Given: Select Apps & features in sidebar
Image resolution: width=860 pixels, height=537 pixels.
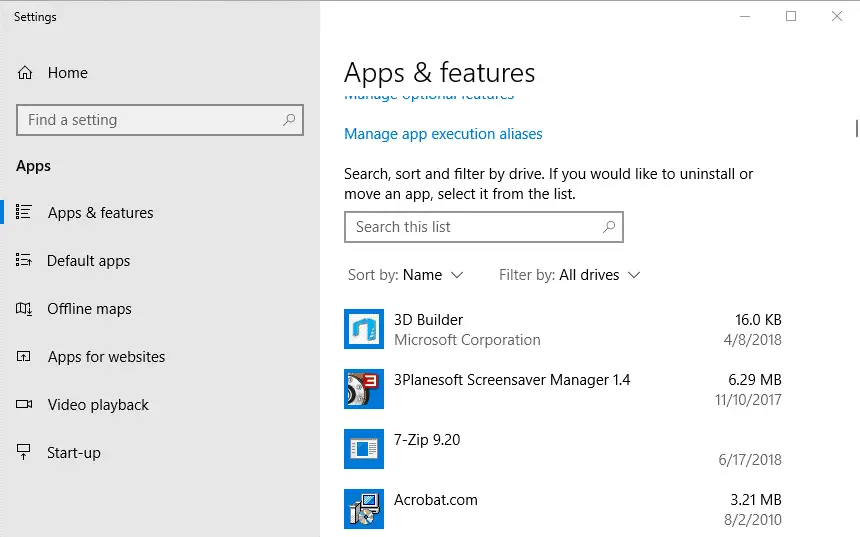Looking at the screenshot, I should [100, 212].
